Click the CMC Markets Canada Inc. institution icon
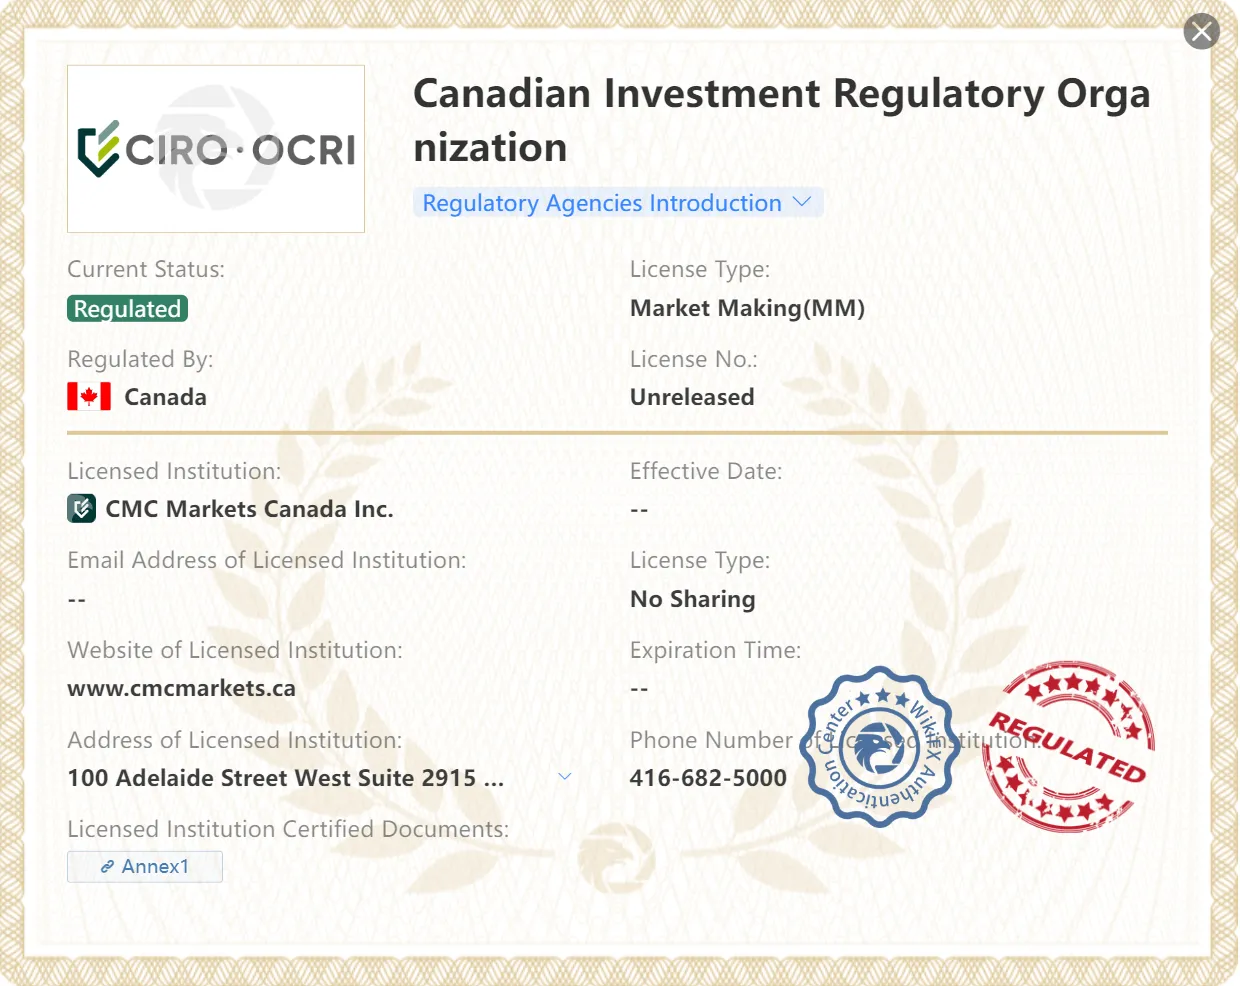Screen dimensions: 1240x986 click(x=82, y=509)
